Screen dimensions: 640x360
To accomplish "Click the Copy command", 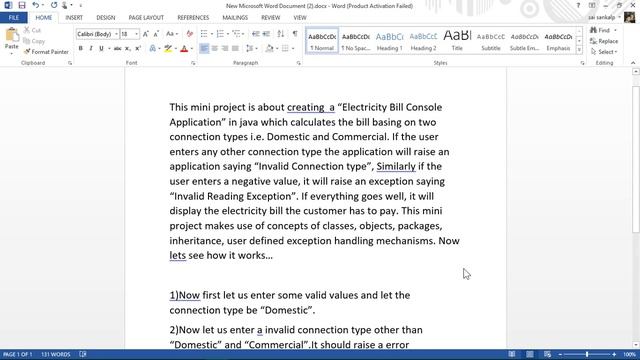I will [34, 41].
